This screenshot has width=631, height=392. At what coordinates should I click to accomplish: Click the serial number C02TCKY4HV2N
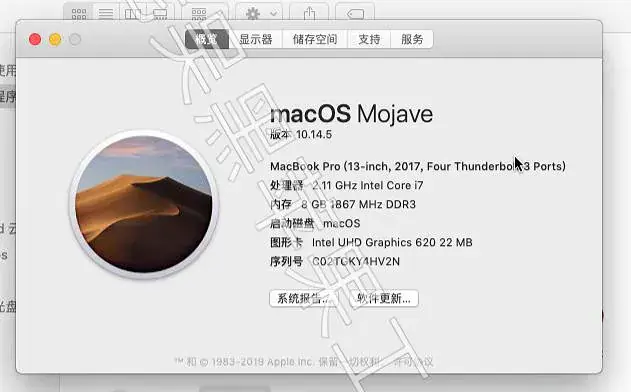point(356,262)
